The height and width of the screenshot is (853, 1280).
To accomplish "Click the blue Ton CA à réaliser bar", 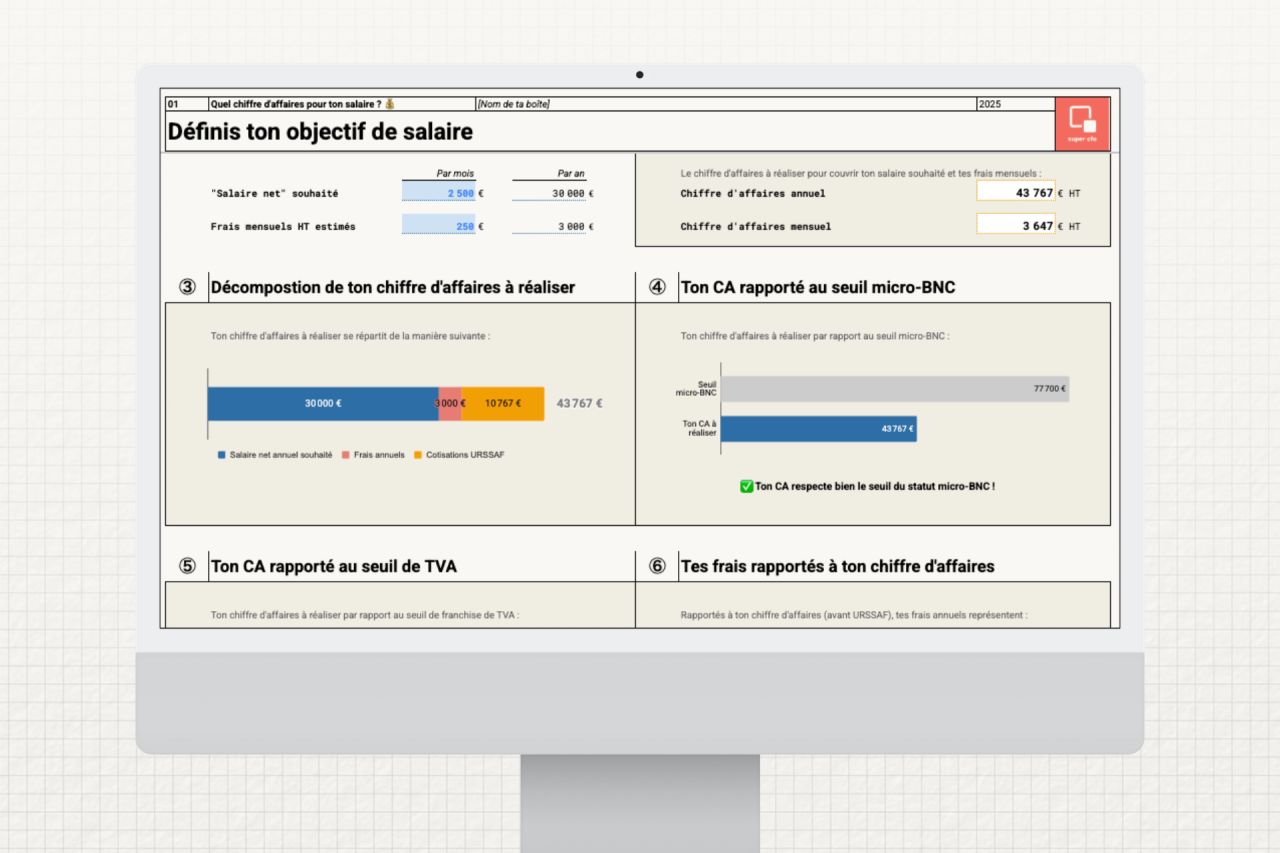I will [818, 429].
